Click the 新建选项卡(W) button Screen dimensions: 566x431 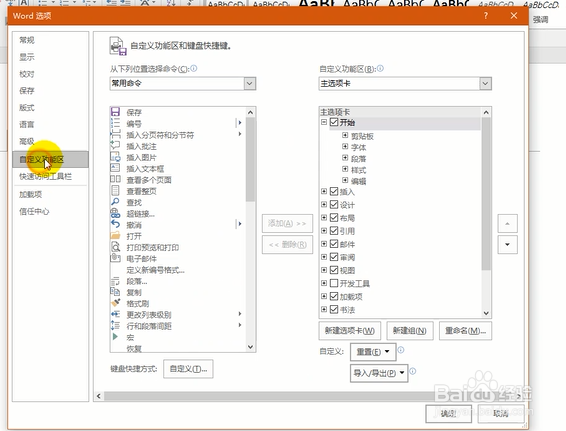(x=349, y=331)
